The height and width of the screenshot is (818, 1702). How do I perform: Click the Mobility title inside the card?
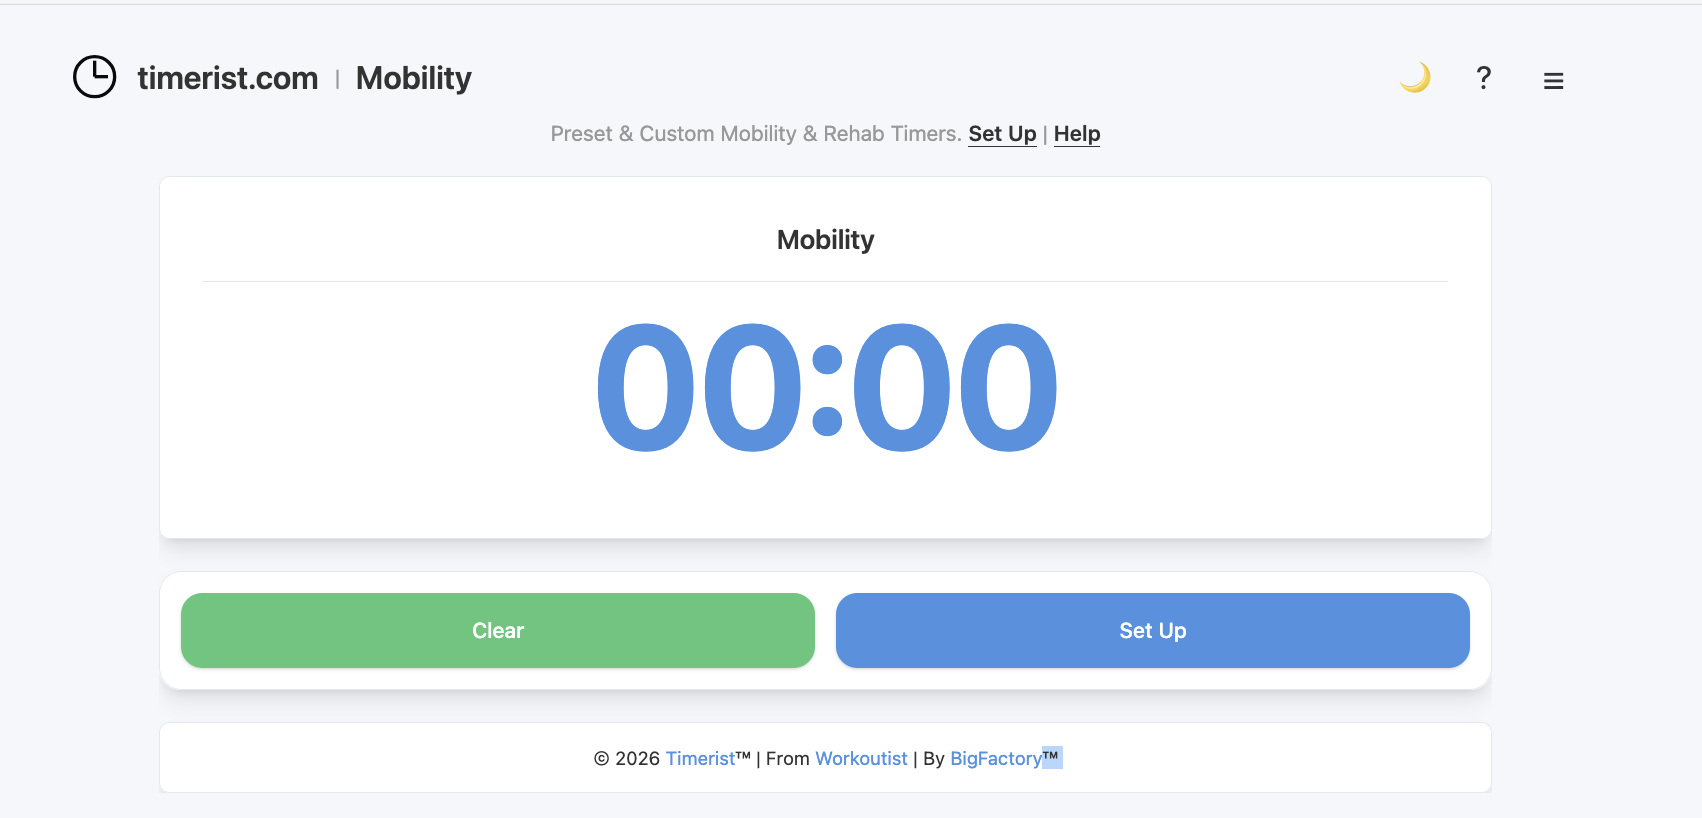pyautogui.click(x=825, y=239)
